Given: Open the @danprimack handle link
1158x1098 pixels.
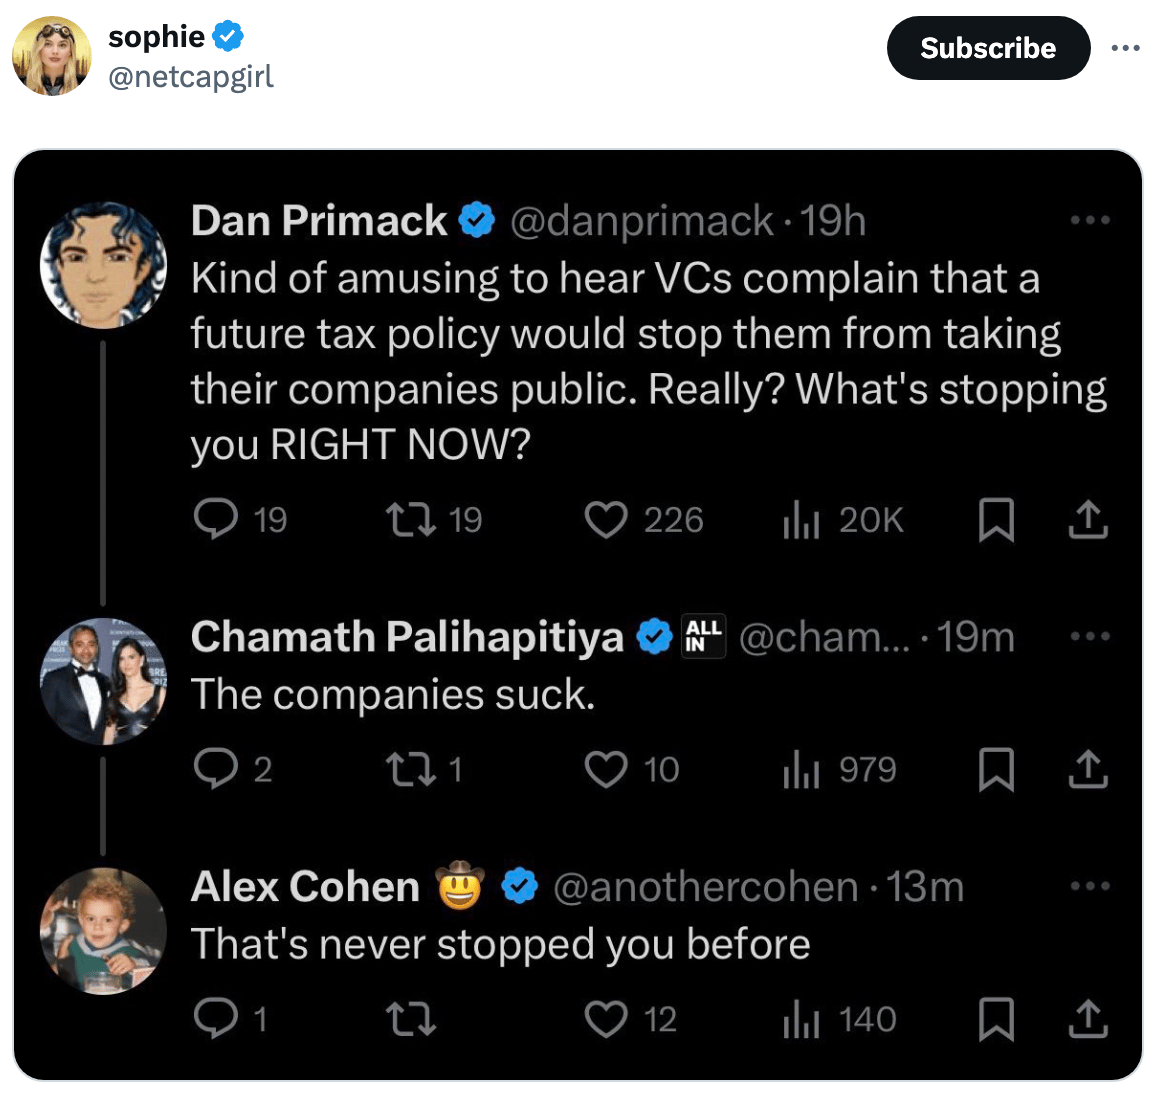Looking at the screenshot, I should pyautogui.click(x=641, y=221).
